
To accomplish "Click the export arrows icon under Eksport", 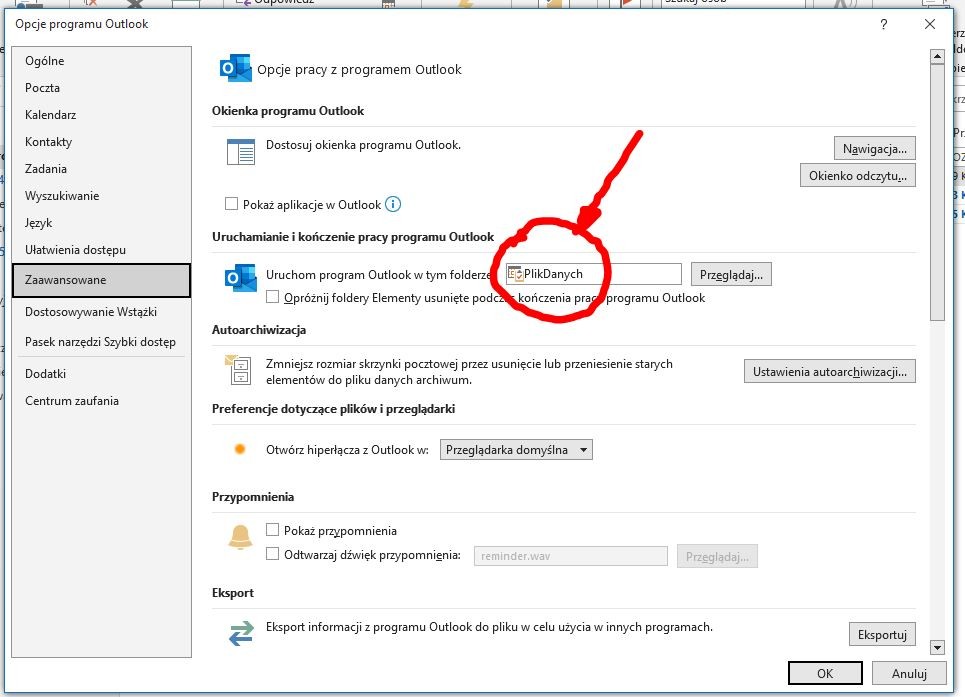I will [241, 633].
